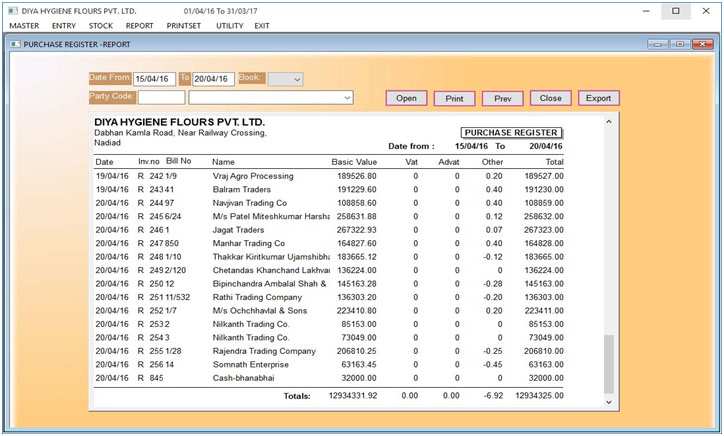Open the party name dropdown list
Screen dimensions: 724x436
click(347, 98)
